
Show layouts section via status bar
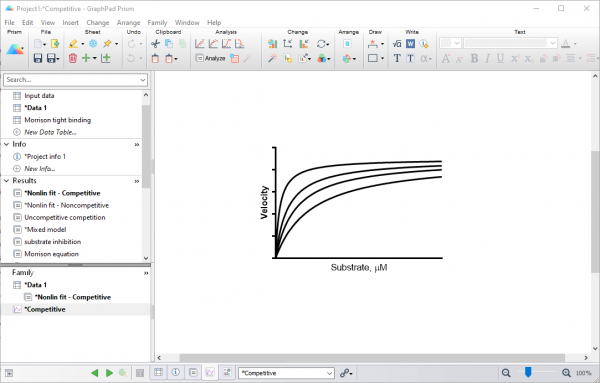pos(227,372)
